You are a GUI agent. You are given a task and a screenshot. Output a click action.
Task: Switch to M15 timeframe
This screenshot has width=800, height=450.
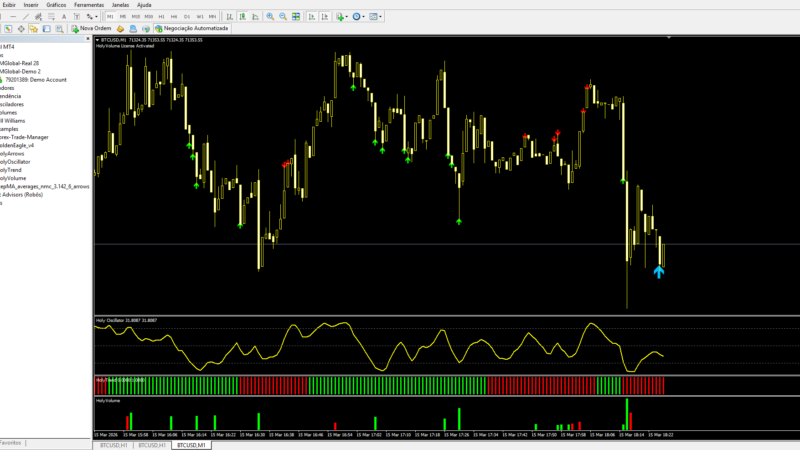136,16
